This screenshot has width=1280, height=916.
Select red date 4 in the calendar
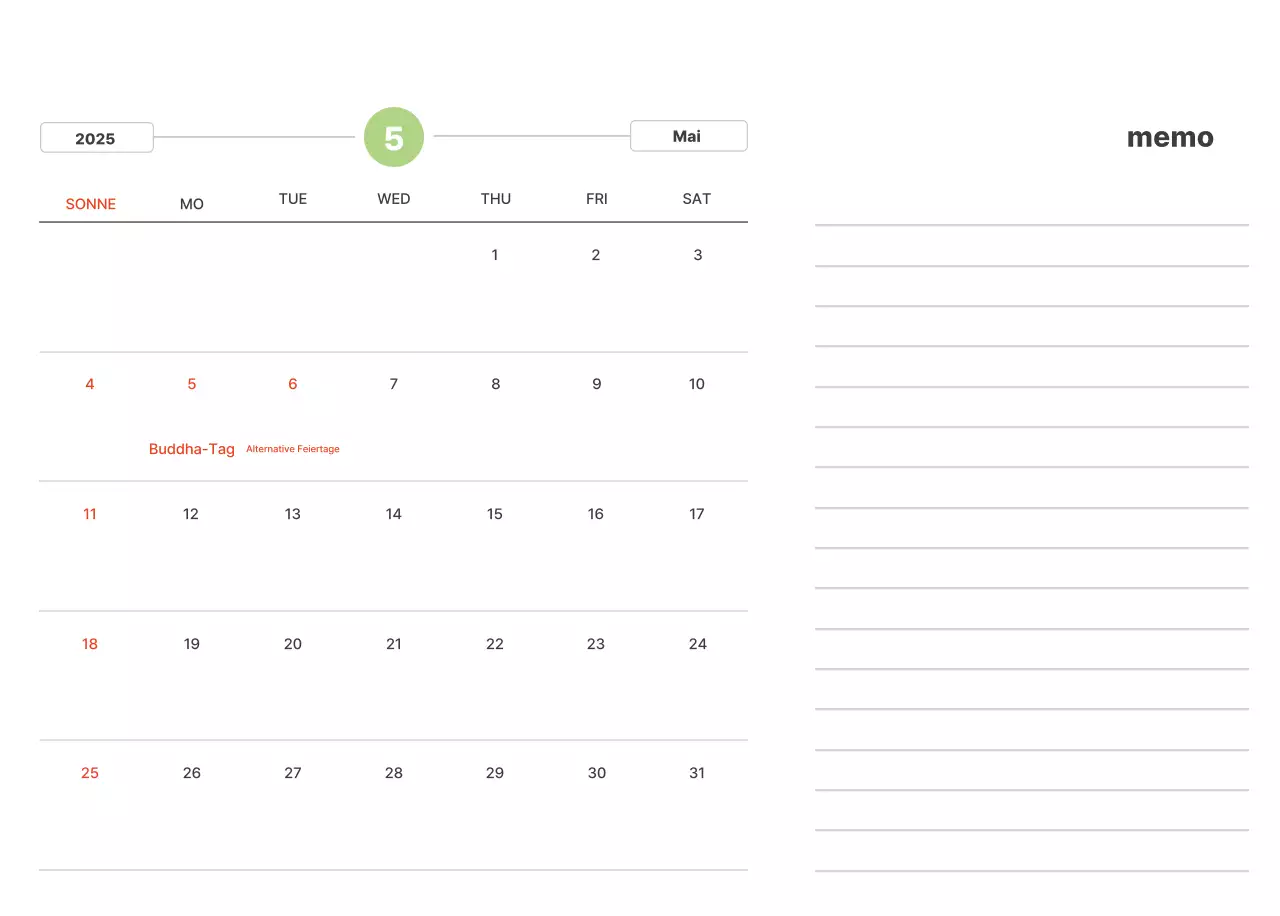[x=90, y=384]
